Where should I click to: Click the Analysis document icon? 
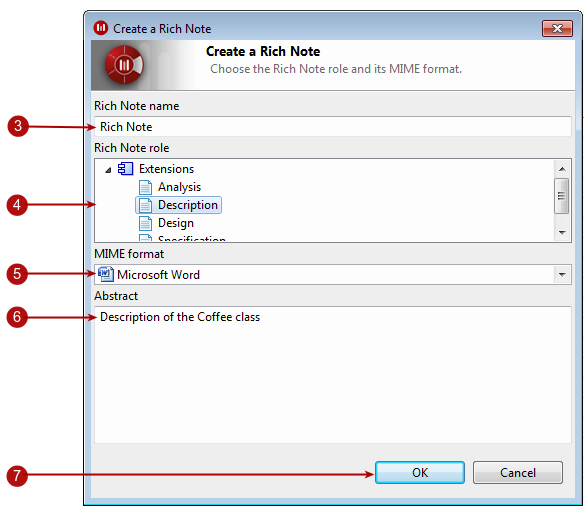pyautogui.click(x=145, y=187)
